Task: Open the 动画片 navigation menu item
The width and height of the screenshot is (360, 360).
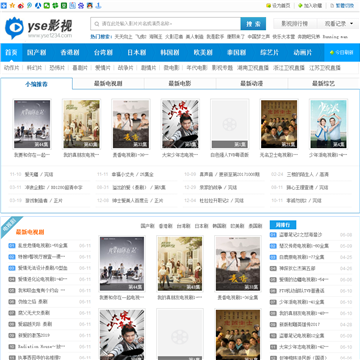Action: click(303, 53)
